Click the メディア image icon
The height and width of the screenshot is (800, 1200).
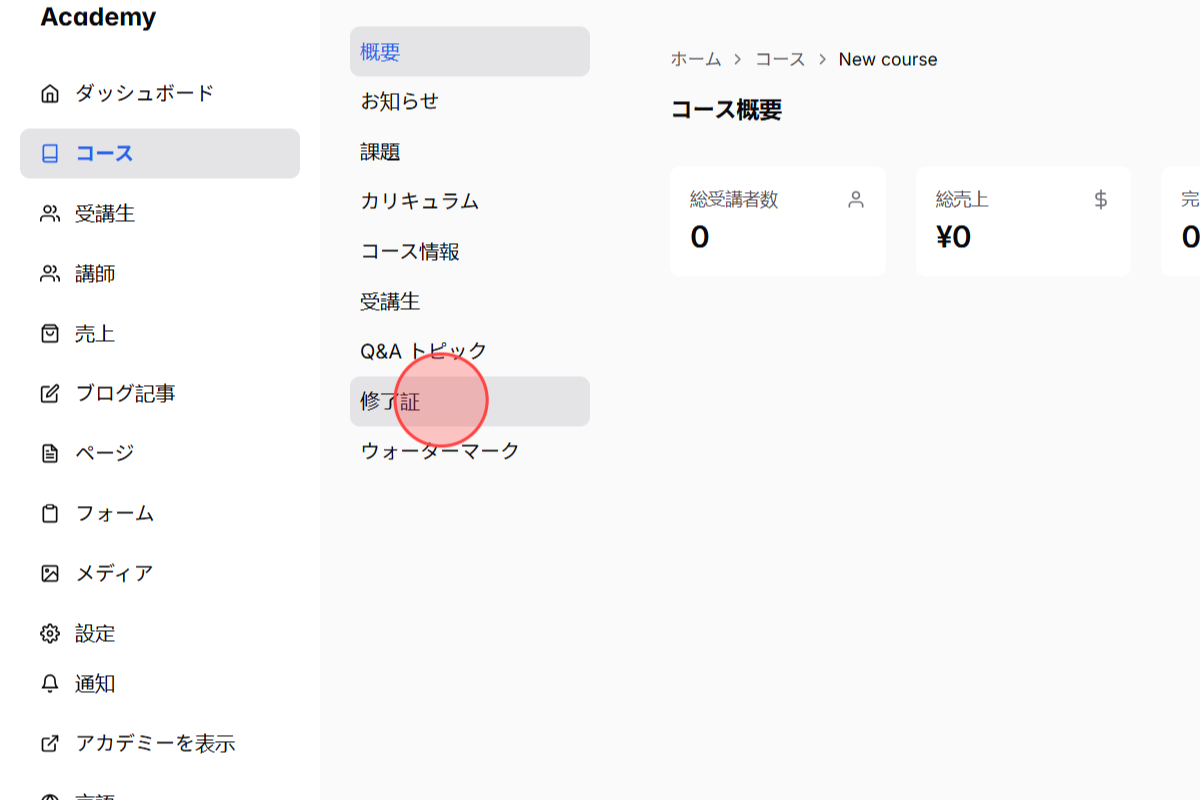coord(48,573)
